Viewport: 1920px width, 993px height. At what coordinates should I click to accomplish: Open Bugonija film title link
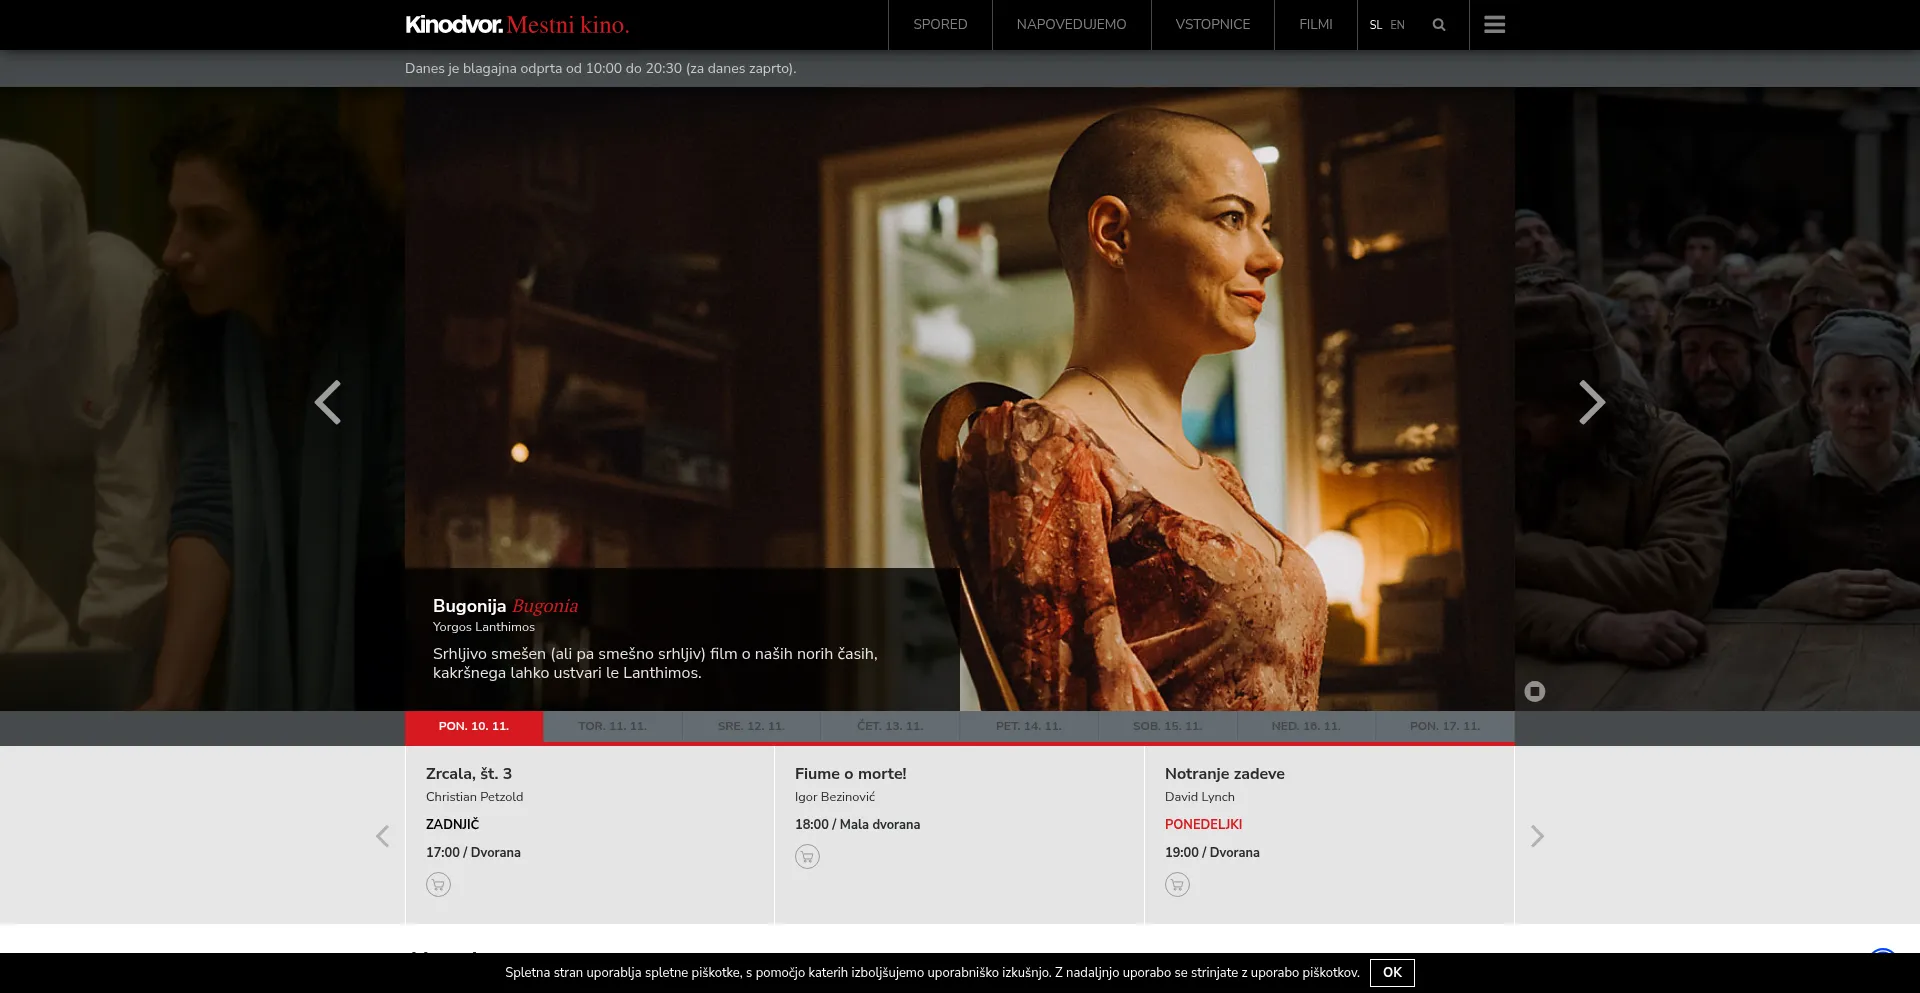469,606
